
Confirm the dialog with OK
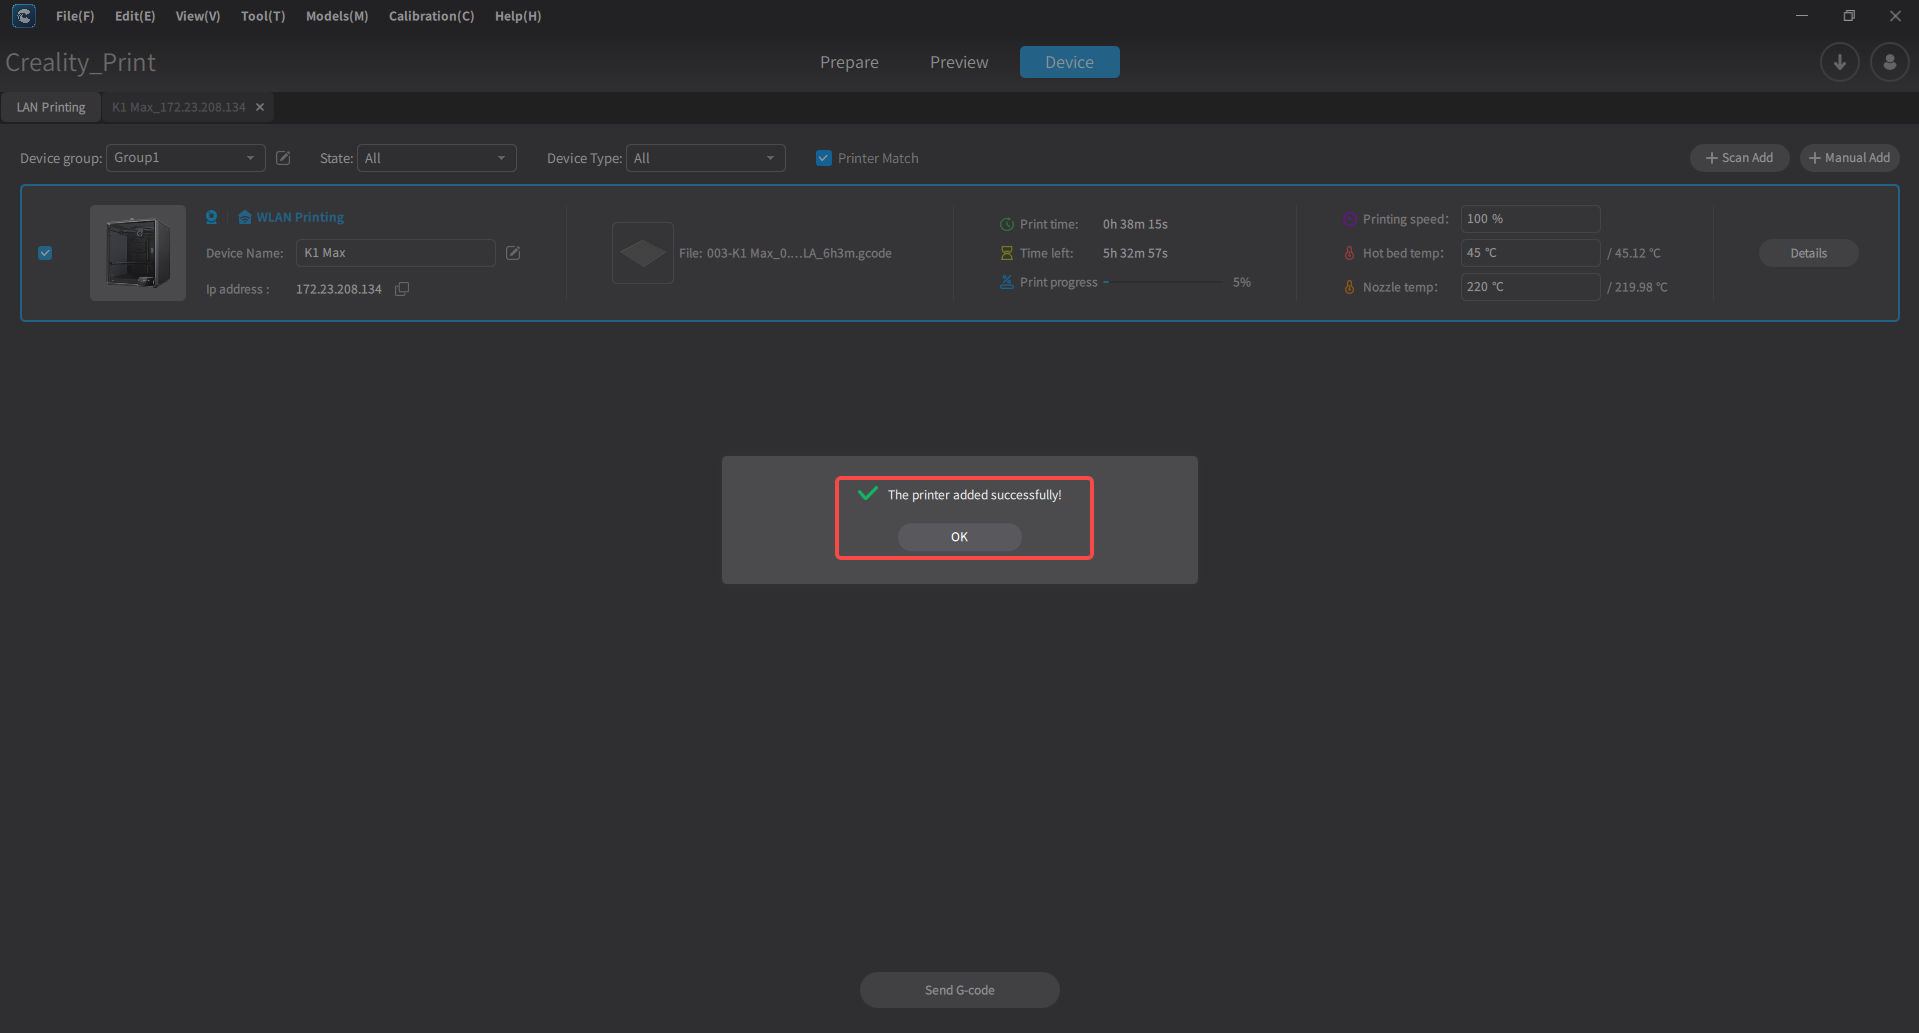tap(959, 537)
